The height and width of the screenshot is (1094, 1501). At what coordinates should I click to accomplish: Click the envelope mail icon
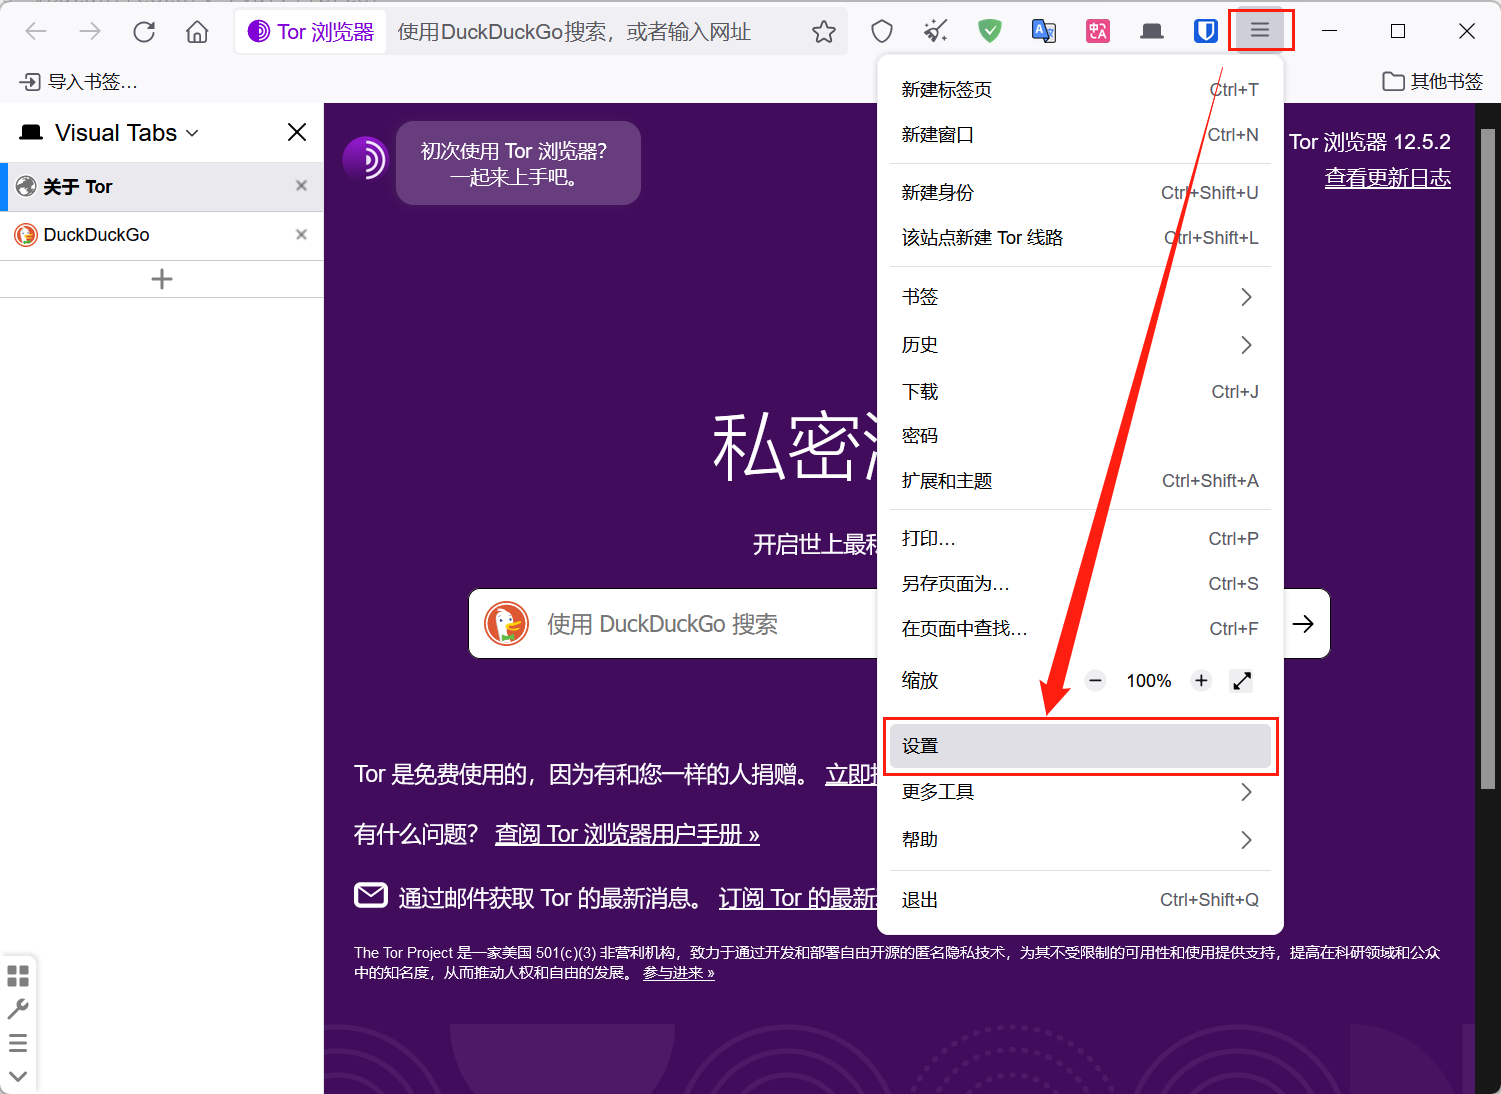click(371, 895)
